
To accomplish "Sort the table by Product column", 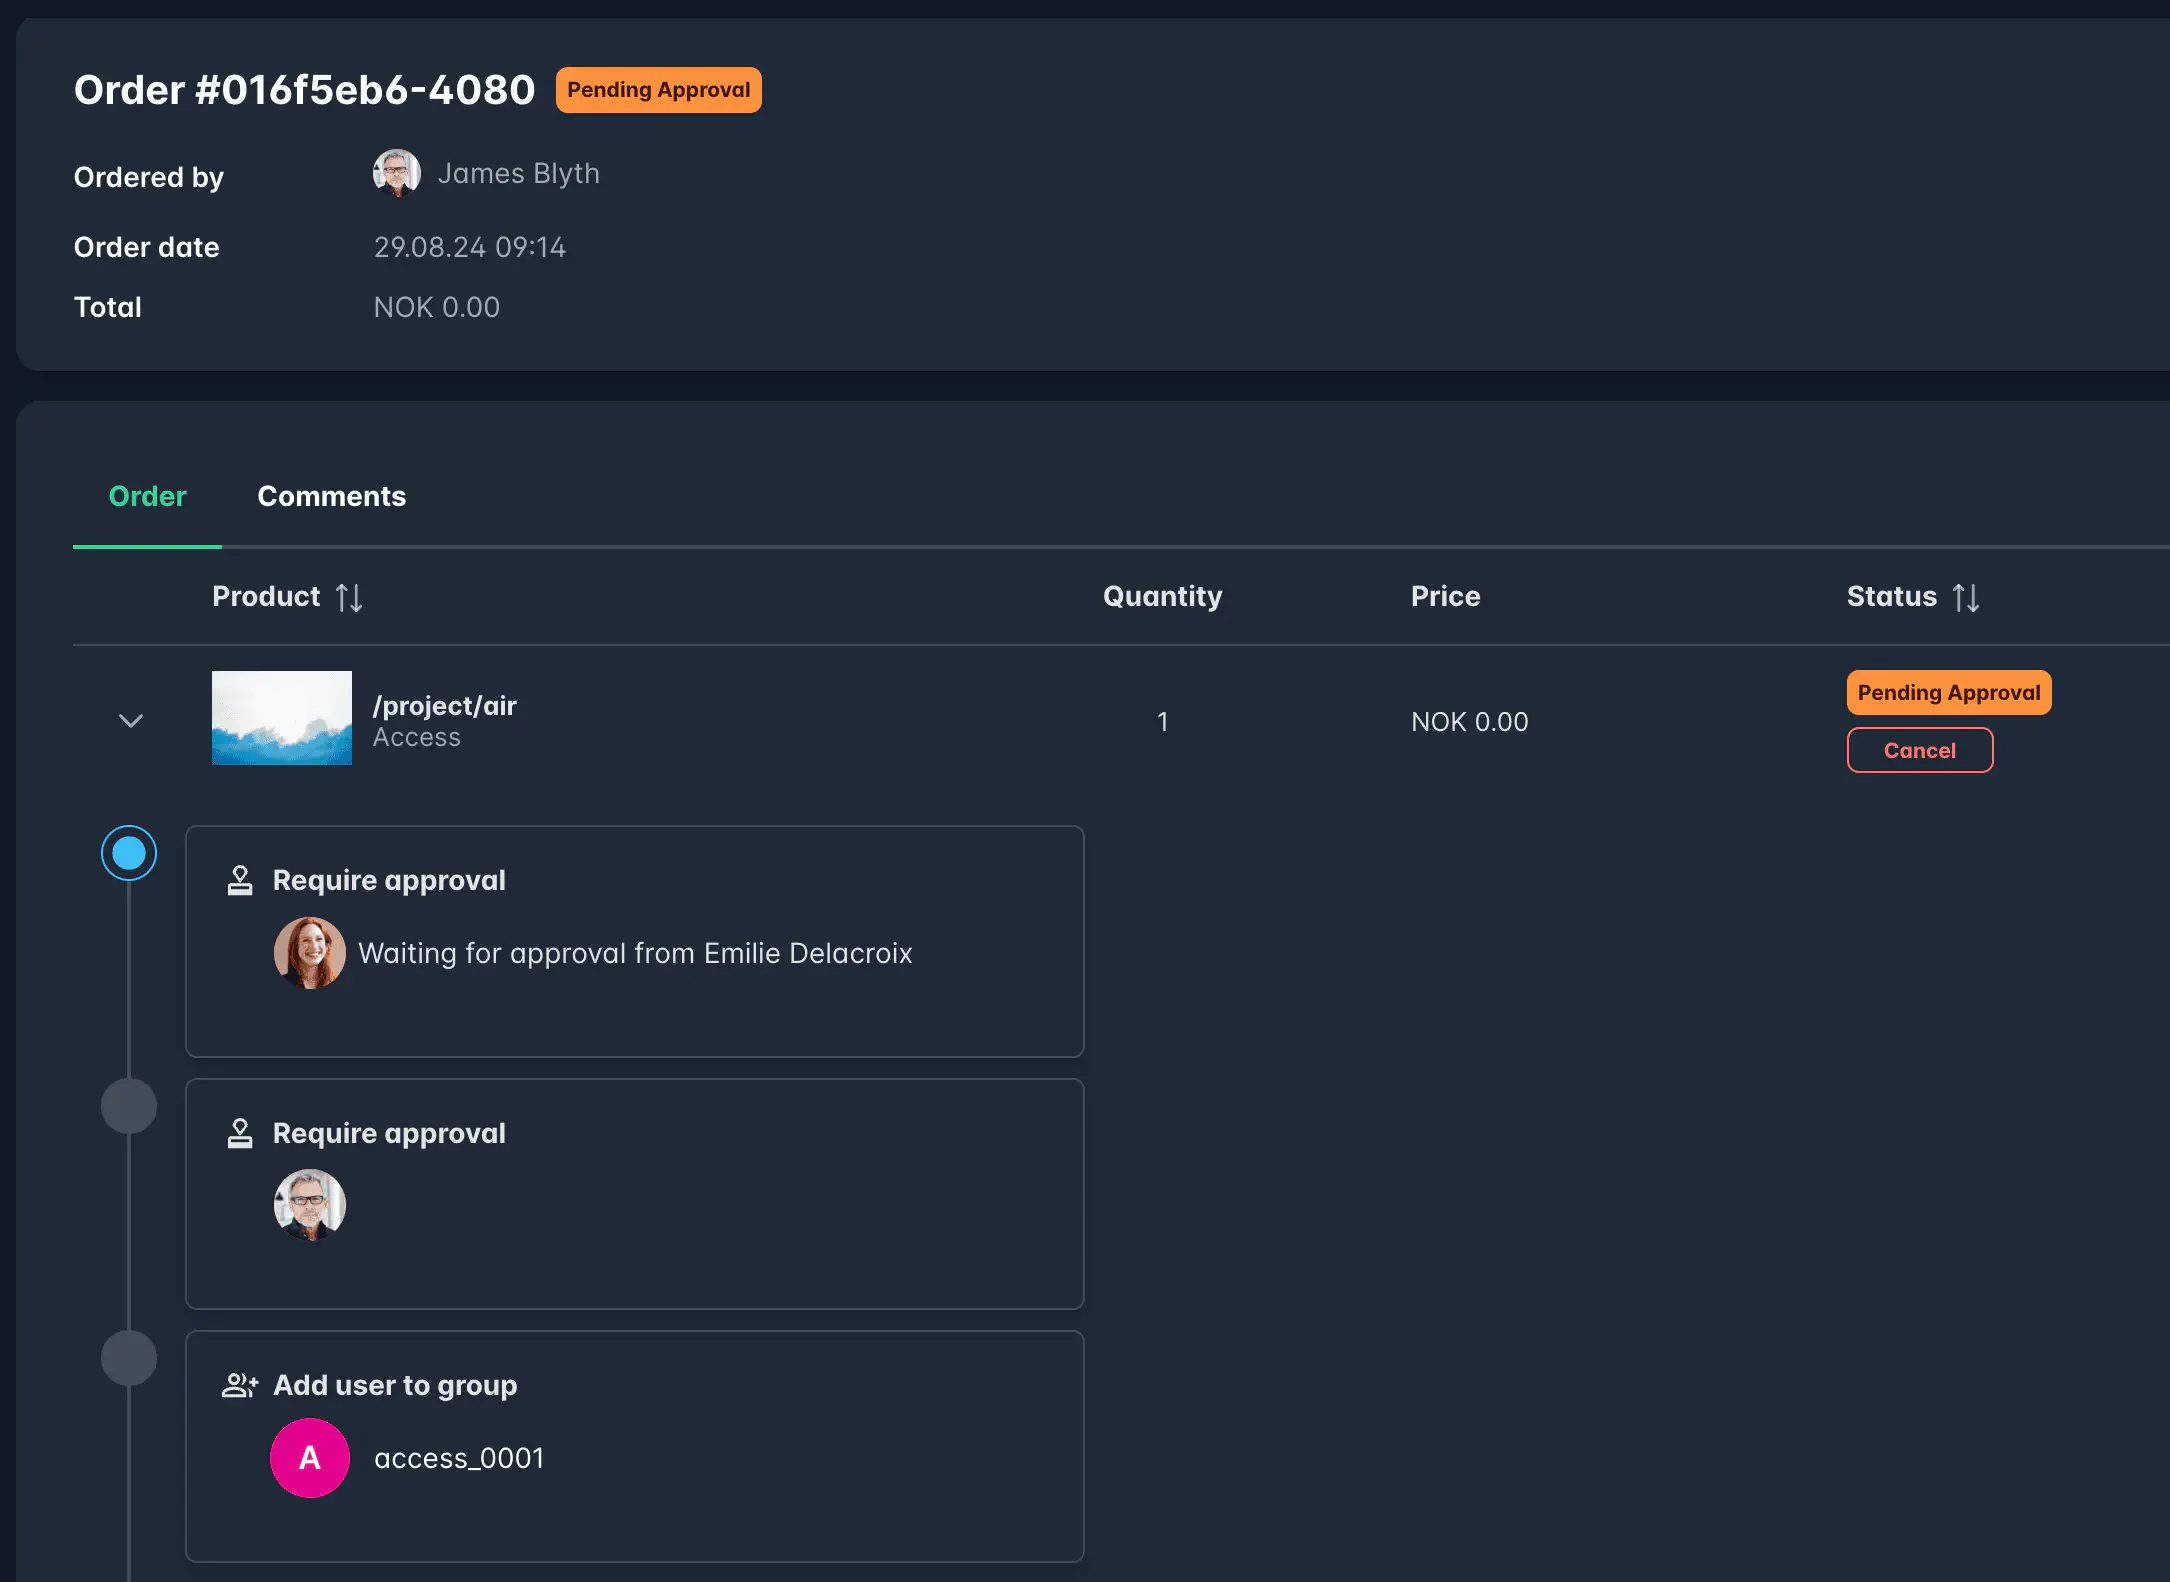I will tap(350, 596).
